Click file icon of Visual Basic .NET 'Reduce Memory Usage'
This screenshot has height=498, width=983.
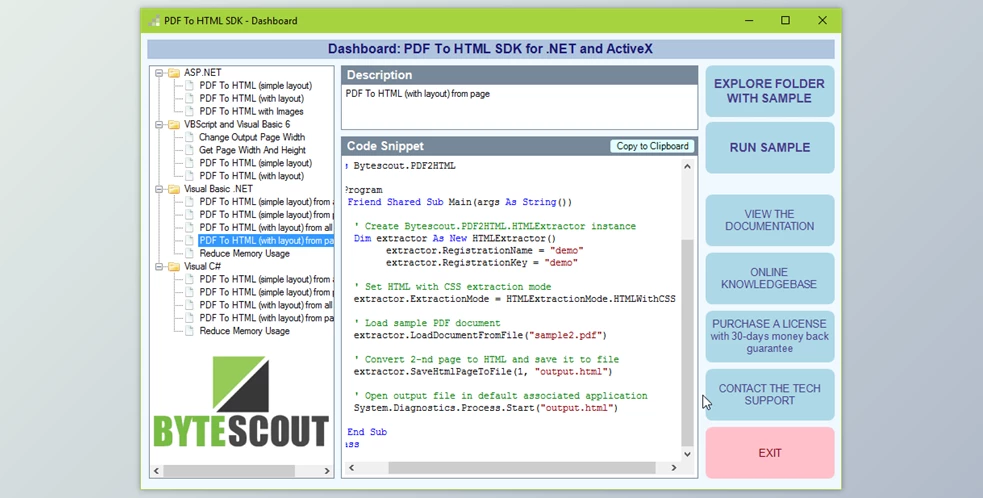click(189, 253)
